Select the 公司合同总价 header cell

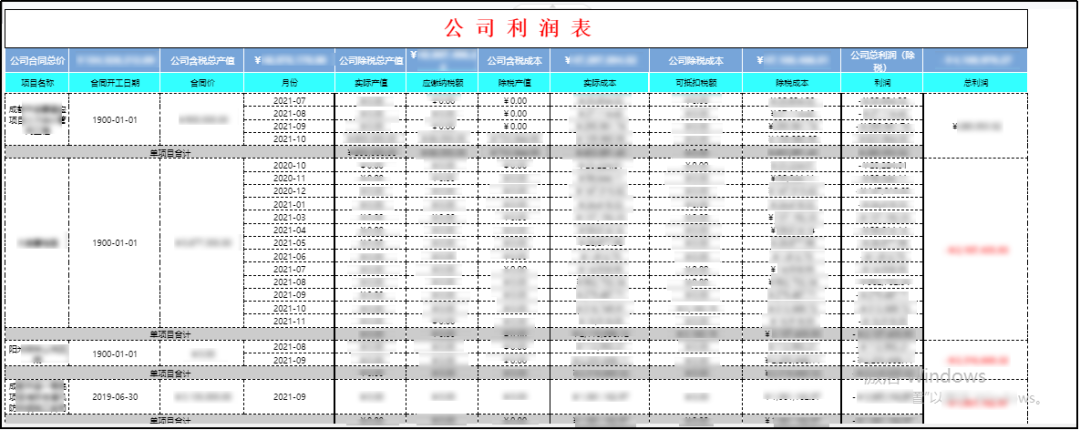coord(37,61)
